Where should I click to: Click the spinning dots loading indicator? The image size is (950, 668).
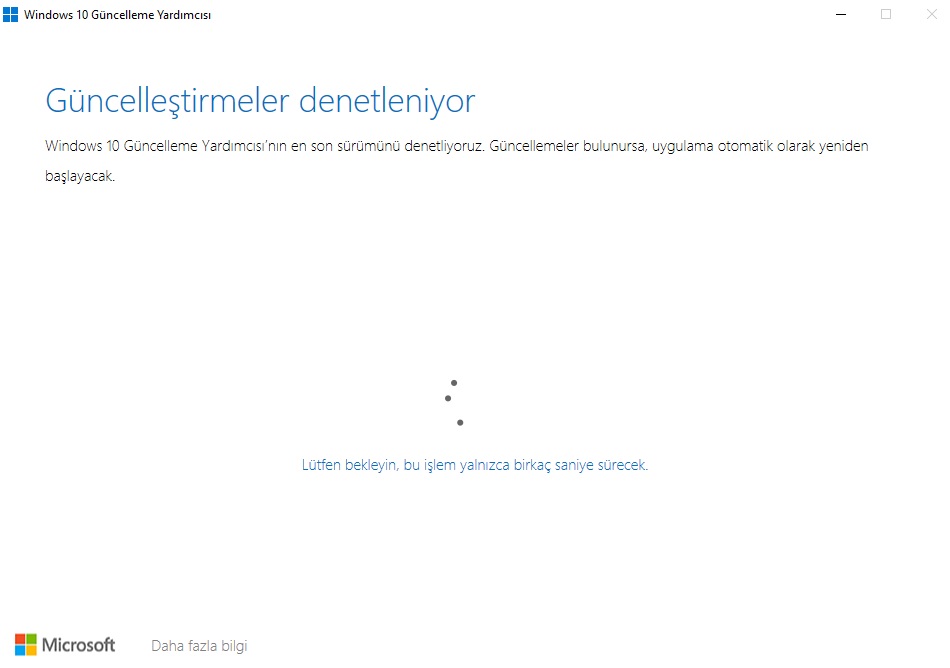454,403
